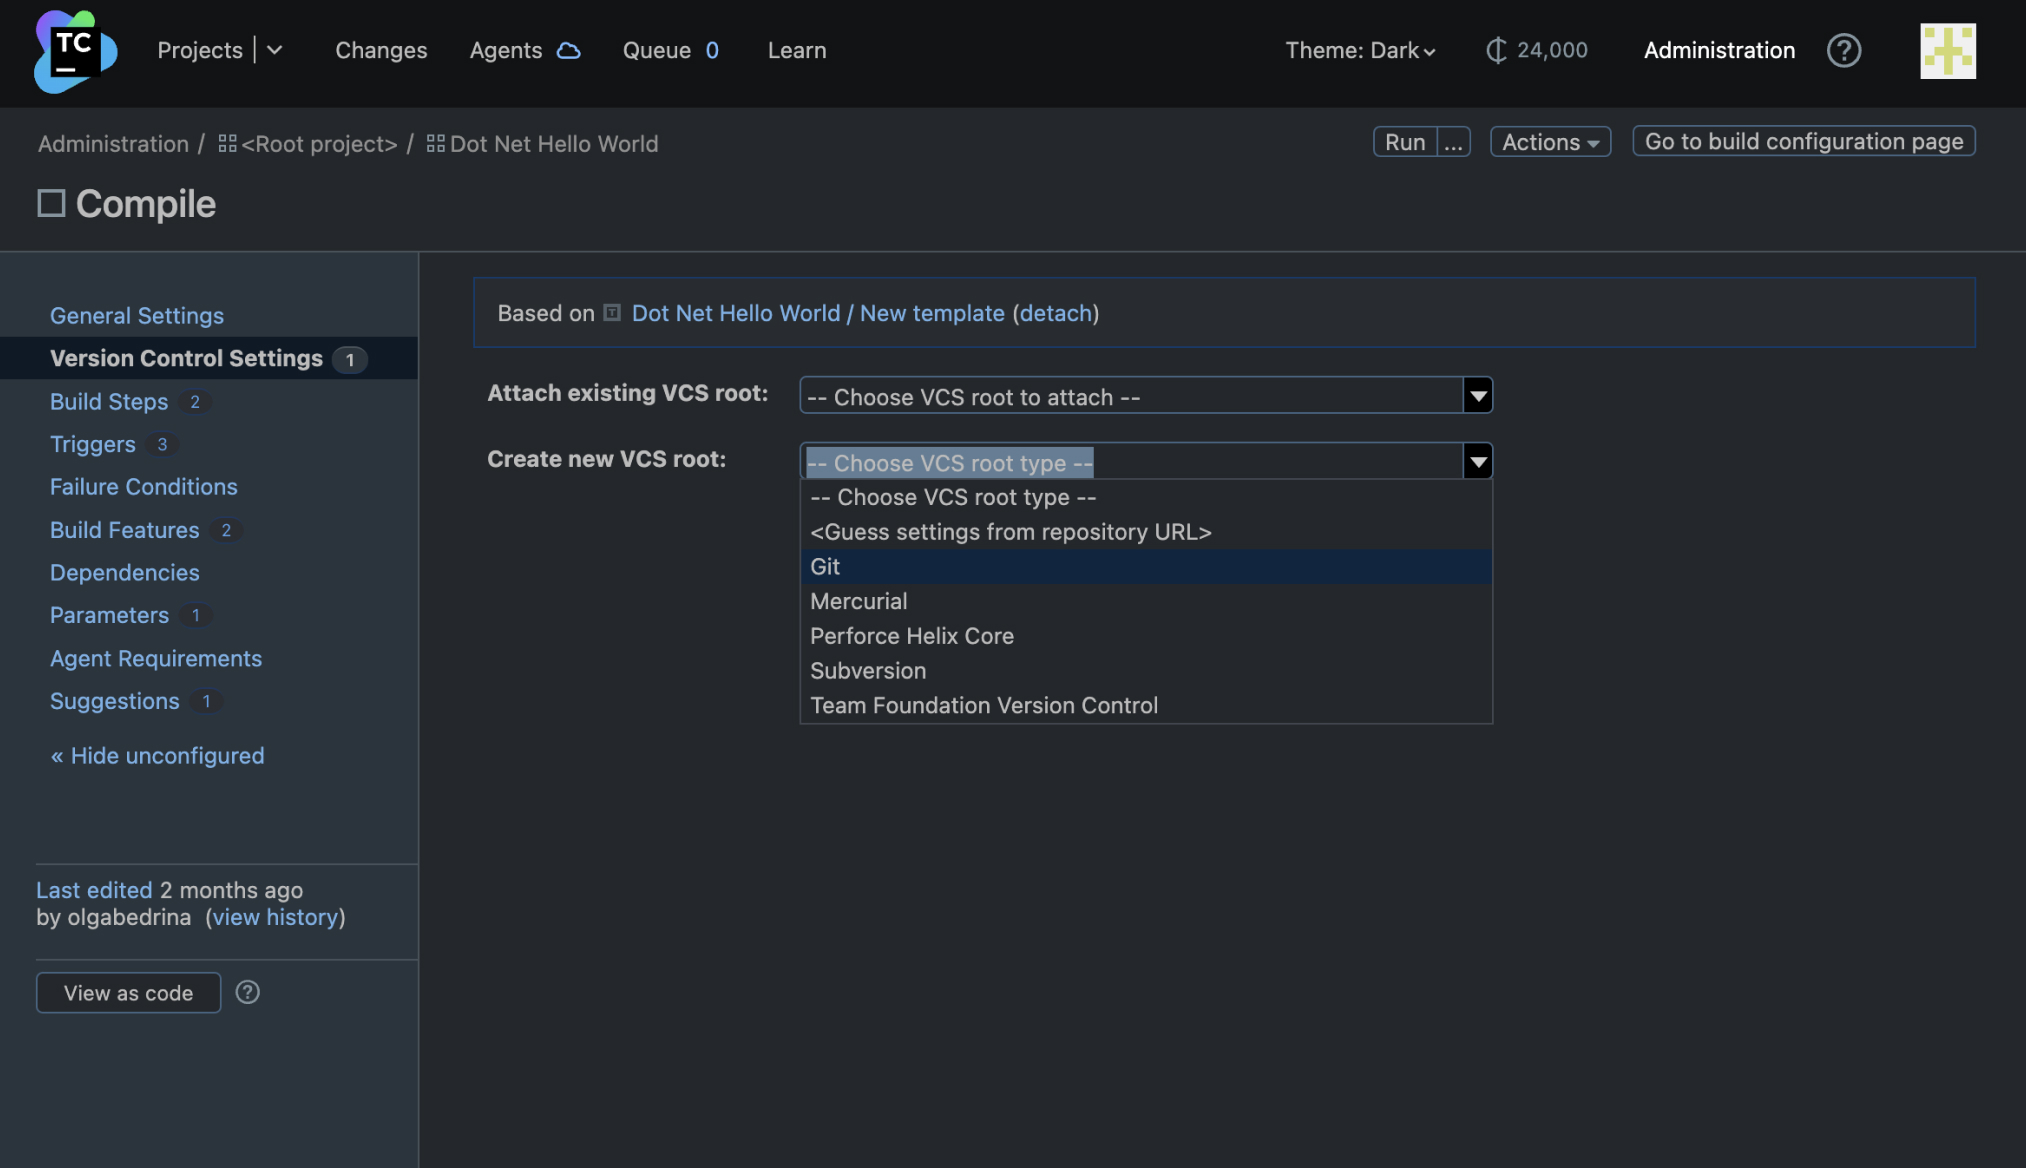Navigate to Triggers section

pos(93,443)
